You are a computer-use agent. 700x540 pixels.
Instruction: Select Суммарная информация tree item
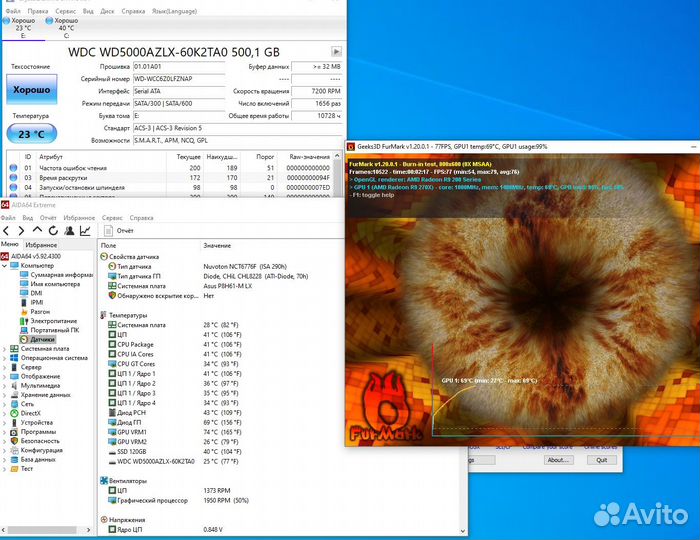(57, 274)
